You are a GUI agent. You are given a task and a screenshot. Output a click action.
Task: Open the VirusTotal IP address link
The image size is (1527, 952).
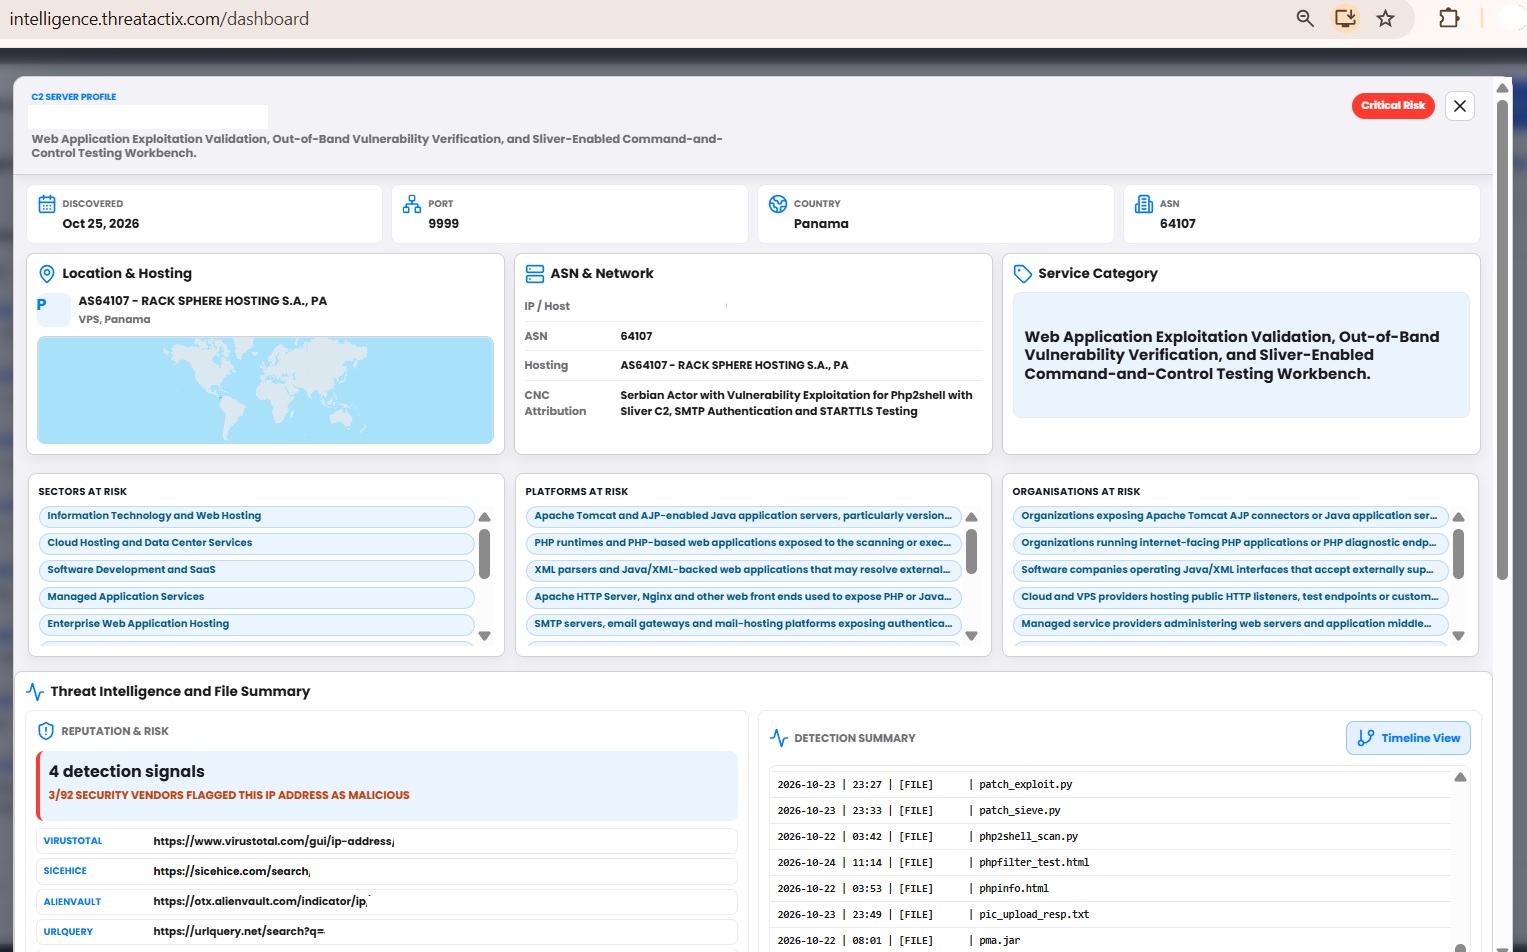click(x=273, y=841)
